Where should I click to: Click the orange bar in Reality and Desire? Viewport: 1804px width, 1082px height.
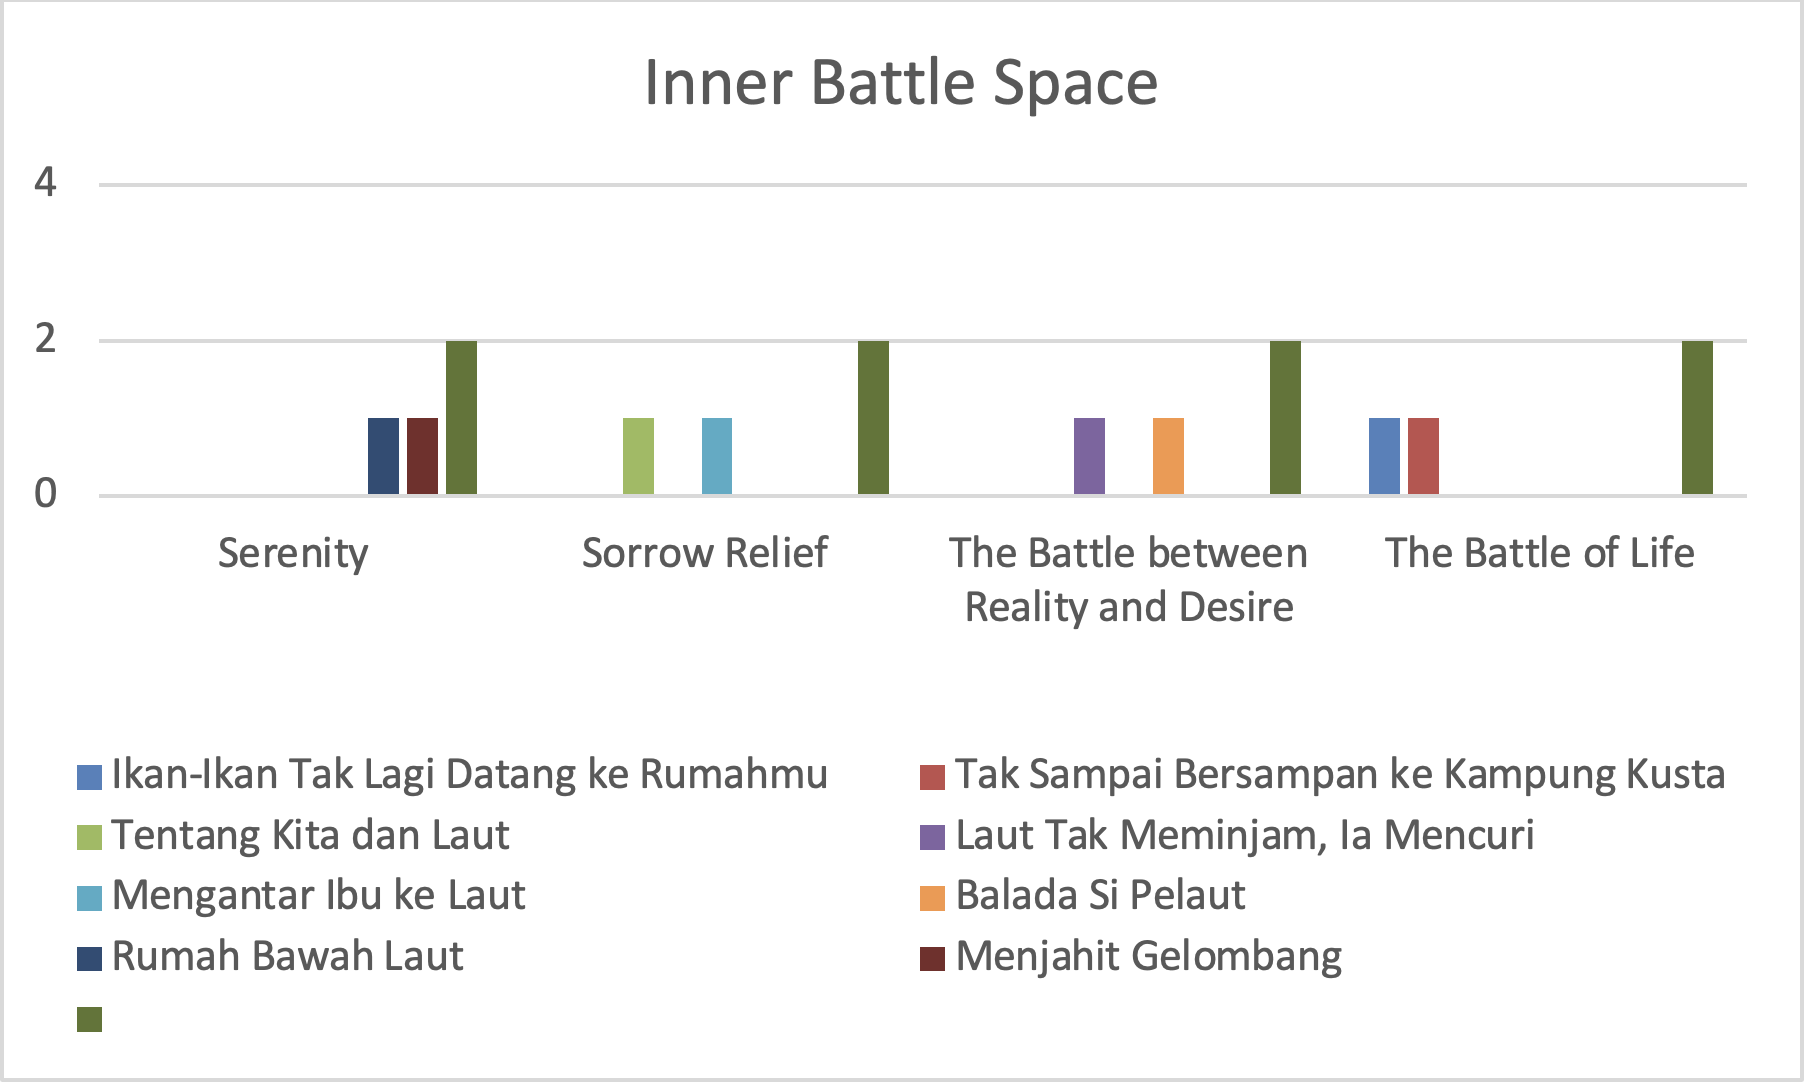tap(1168, 456)
